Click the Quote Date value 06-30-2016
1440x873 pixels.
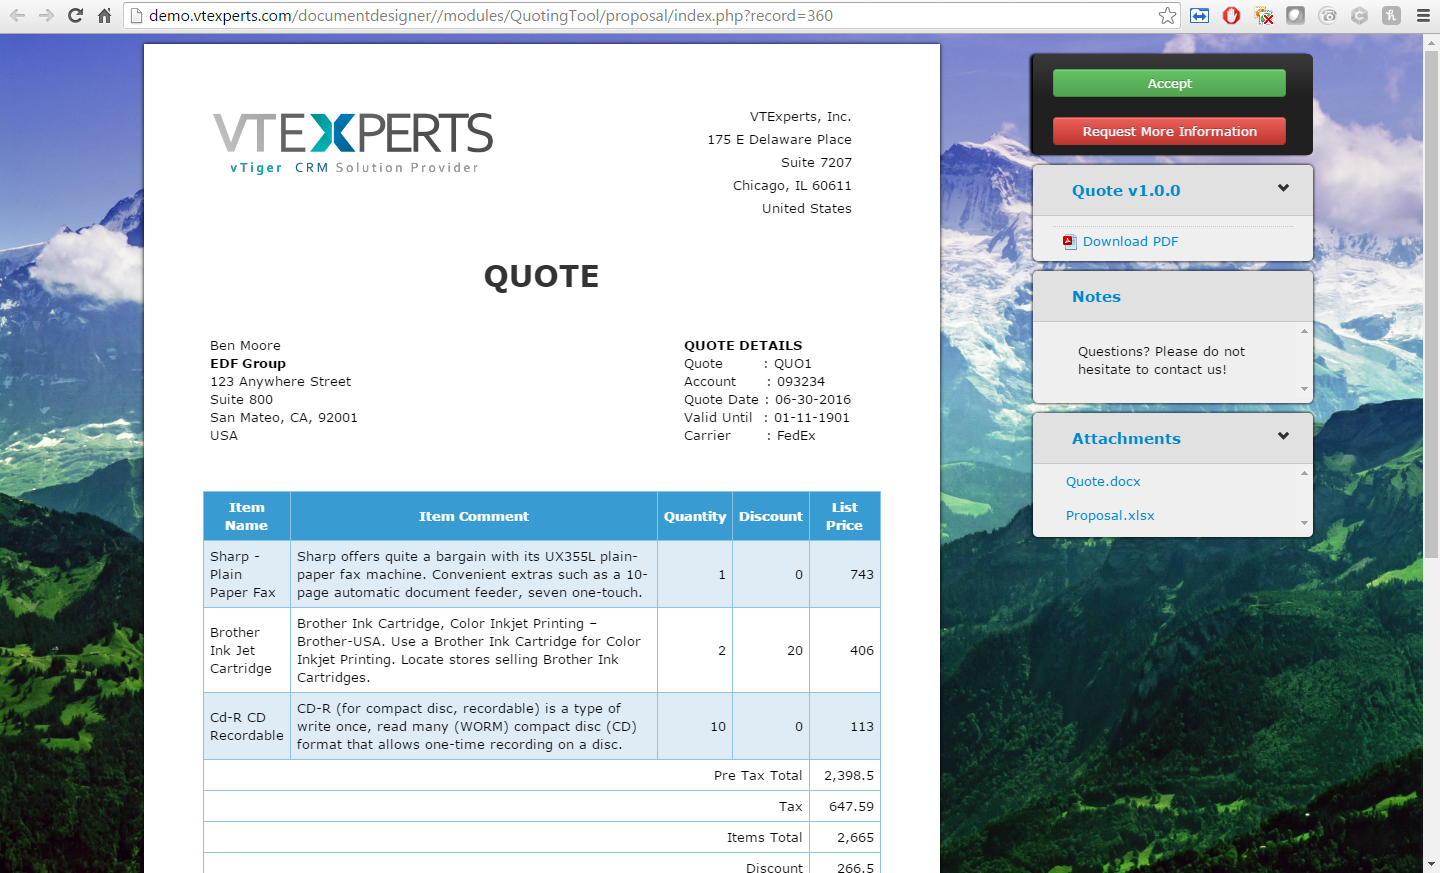tap(813, 399)
